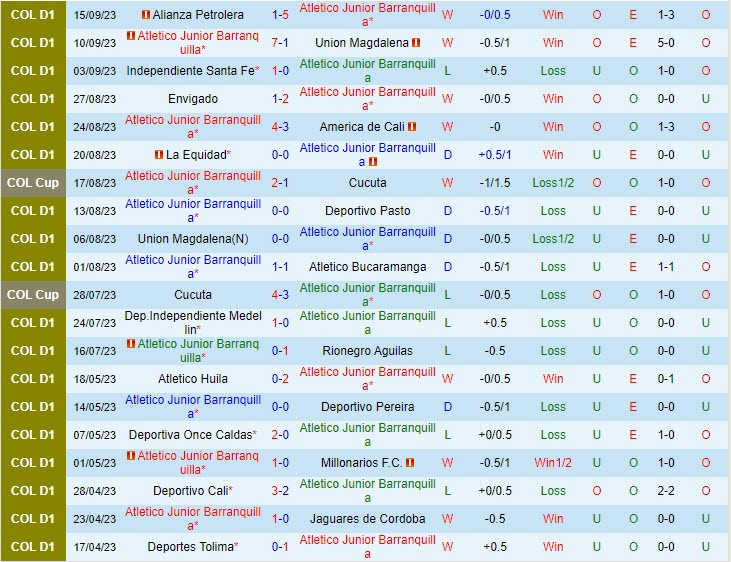Open the 7-1 score against Union Magdalena

tap(280, 43)
